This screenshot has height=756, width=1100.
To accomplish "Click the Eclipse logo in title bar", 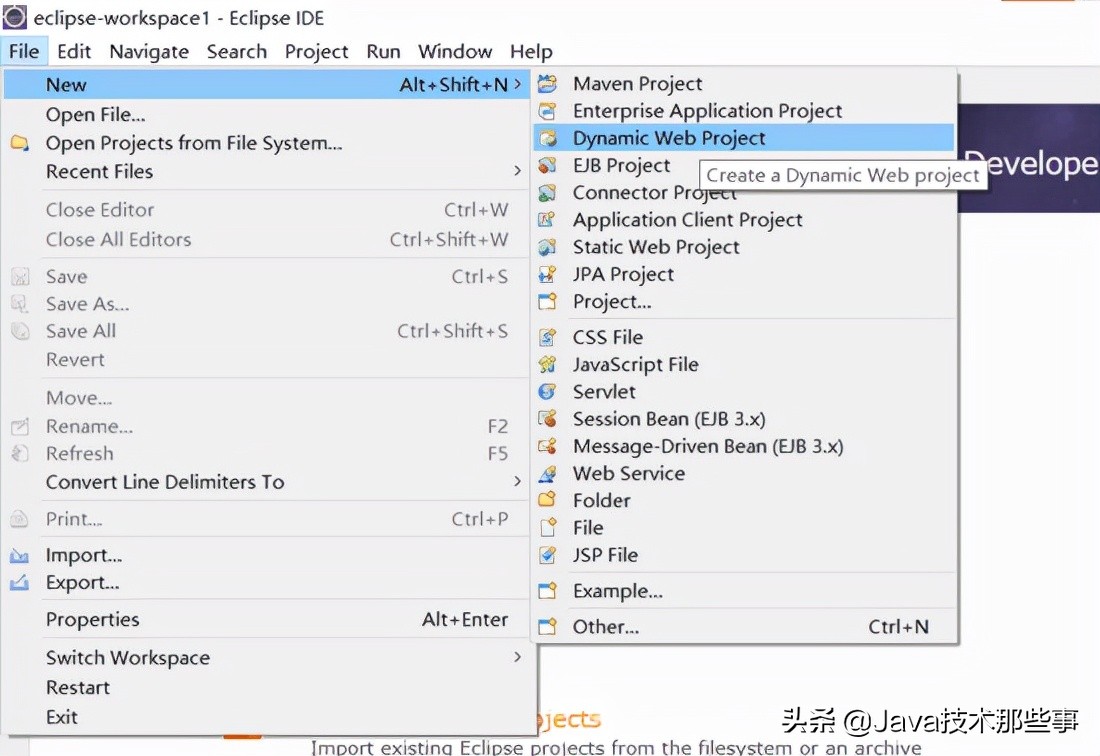I will (15, 18).
